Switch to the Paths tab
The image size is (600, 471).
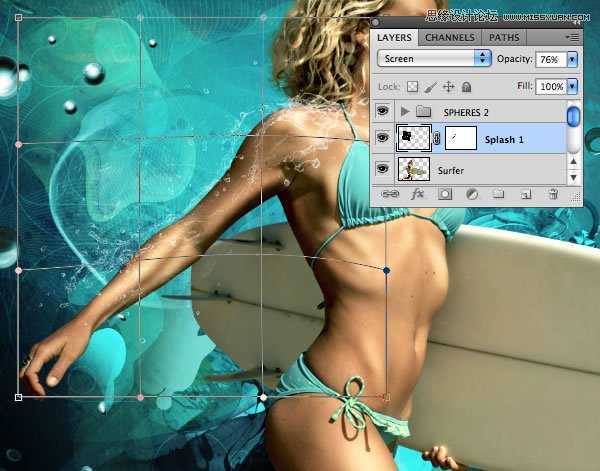[x=504, y=37]
